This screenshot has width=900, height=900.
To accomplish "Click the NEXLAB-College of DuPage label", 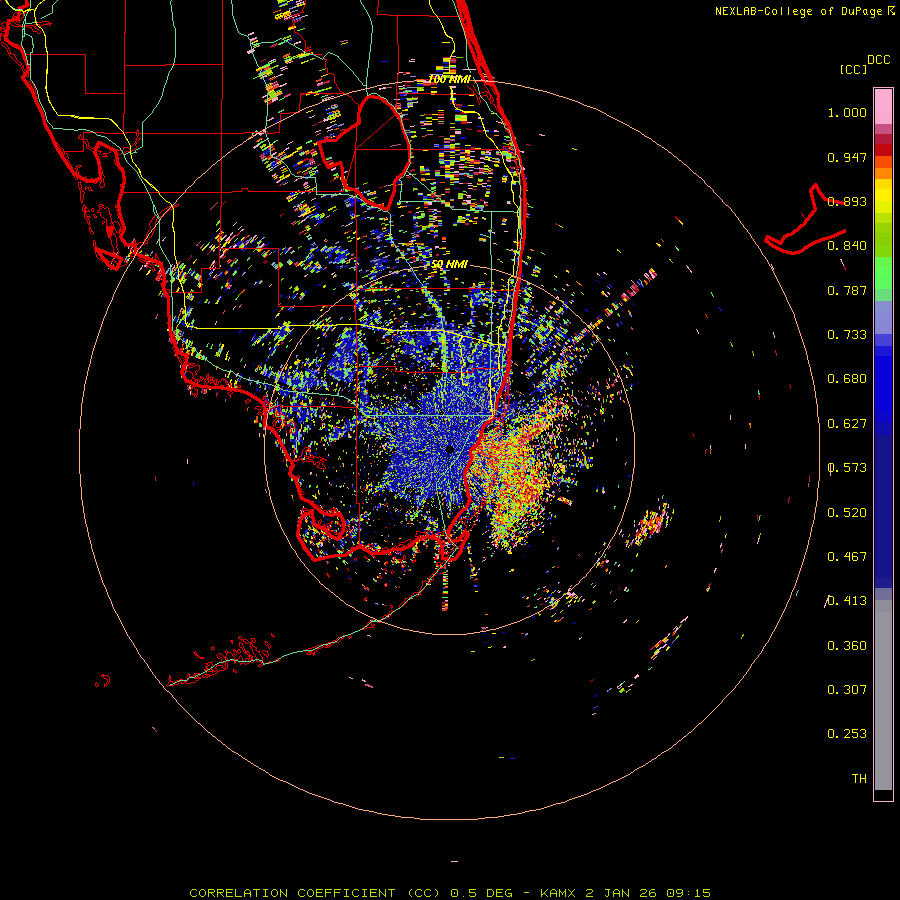I will click(x=804, y=11).
